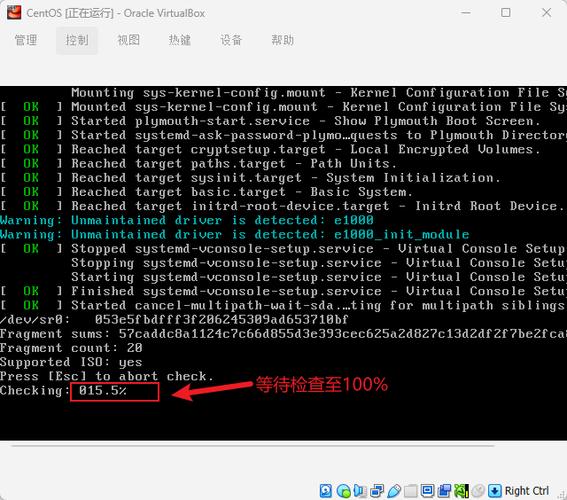Screen dimensions: 567x500
Task: Open the network adapters status icon
Action: [x=377, y=491]
